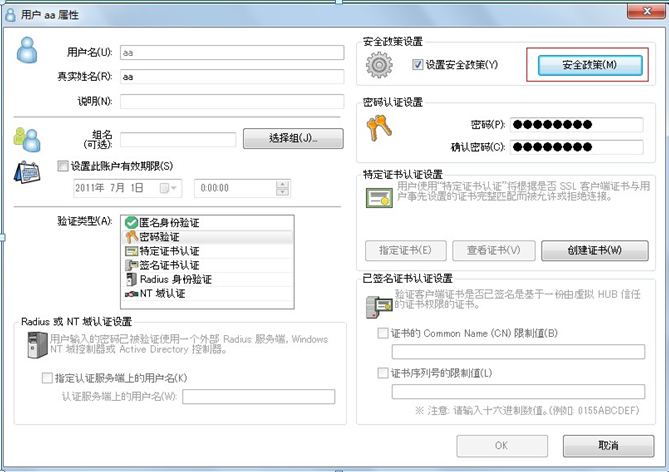Click the calendar icon for account expiry
The height and width of the screenshot is (472, 669).
[x=27, y=172]
